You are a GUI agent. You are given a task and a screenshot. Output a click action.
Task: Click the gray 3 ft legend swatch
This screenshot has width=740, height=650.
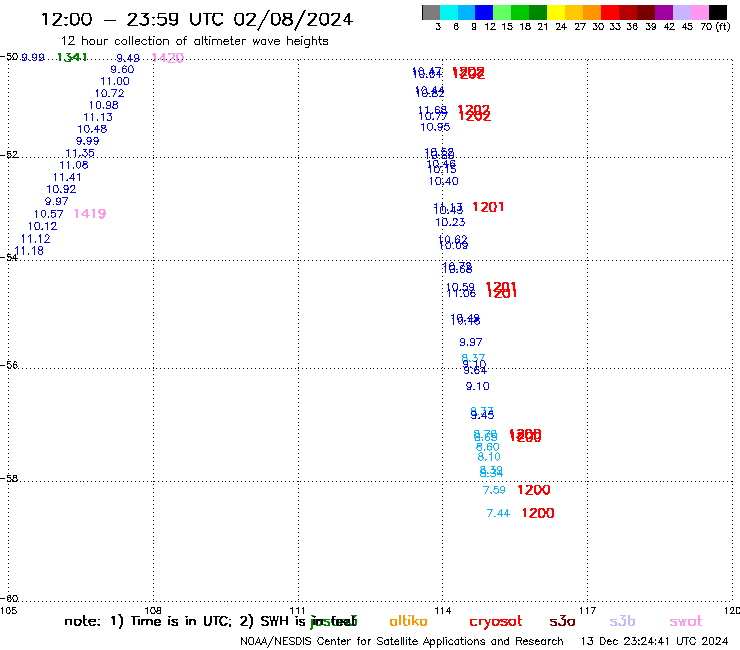pos(431,12)
